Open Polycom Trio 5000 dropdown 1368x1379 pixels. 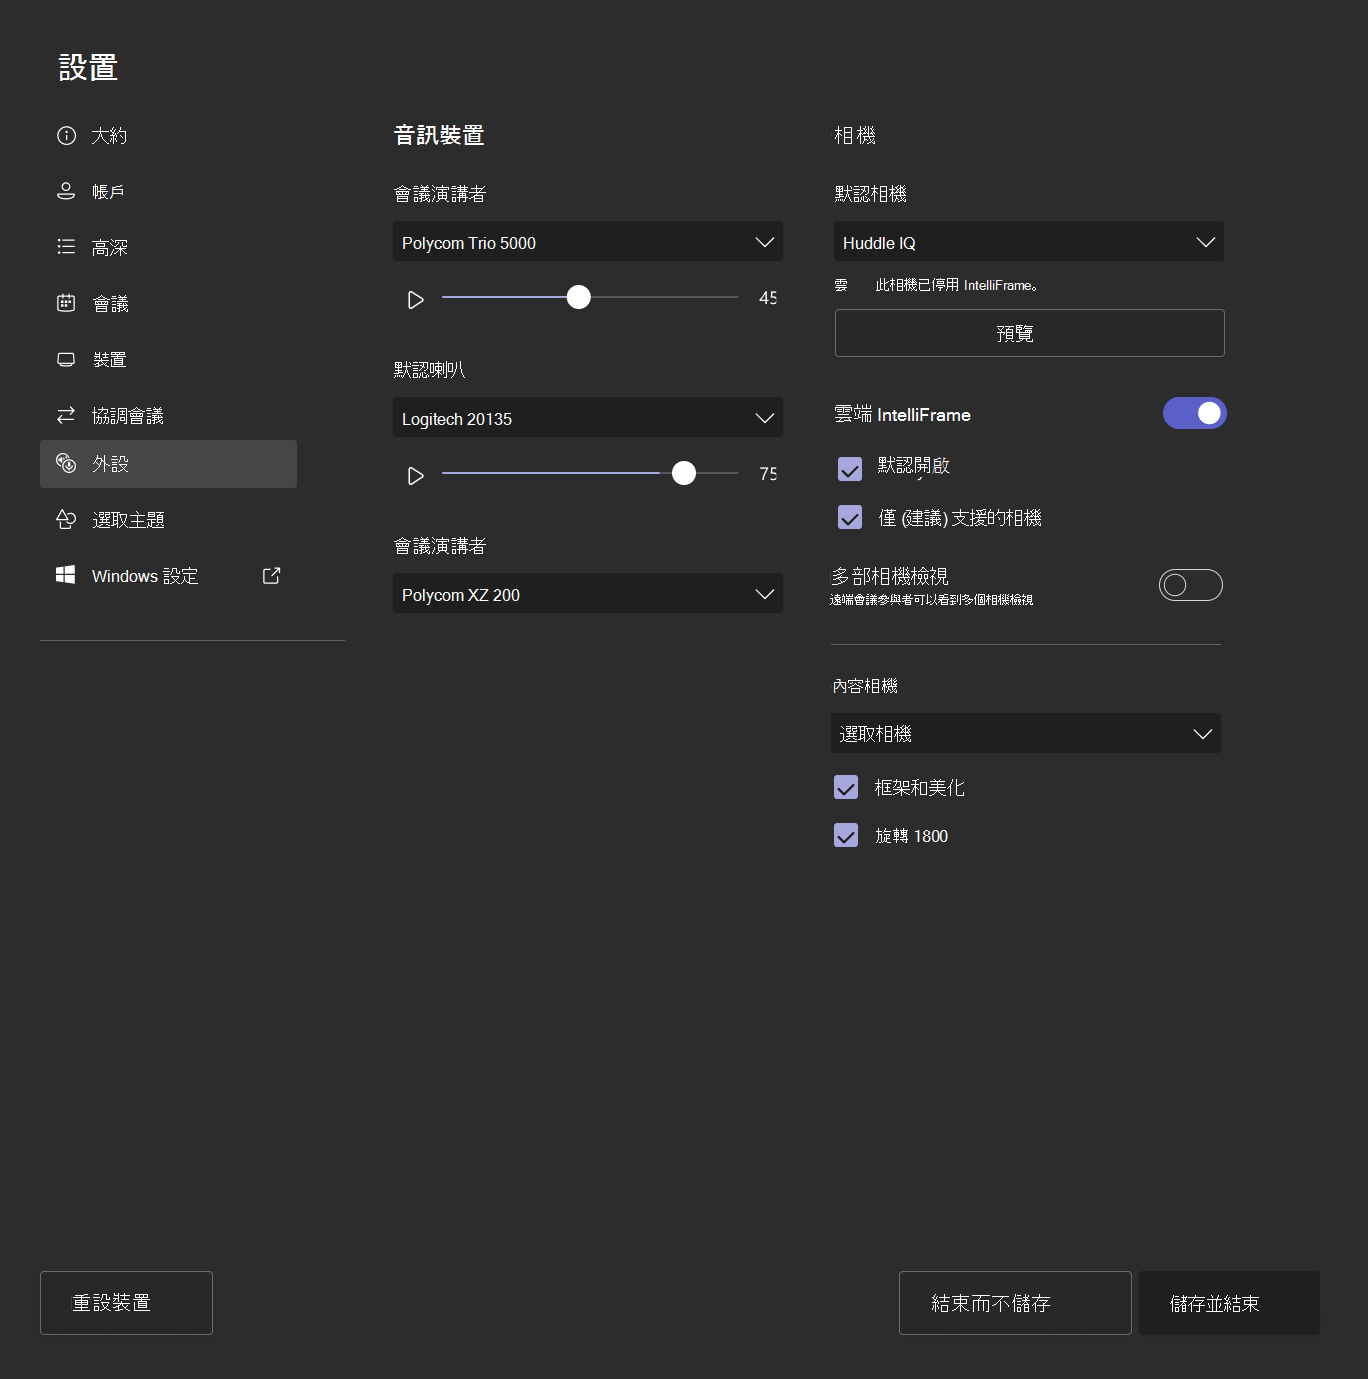click(588, 241)
